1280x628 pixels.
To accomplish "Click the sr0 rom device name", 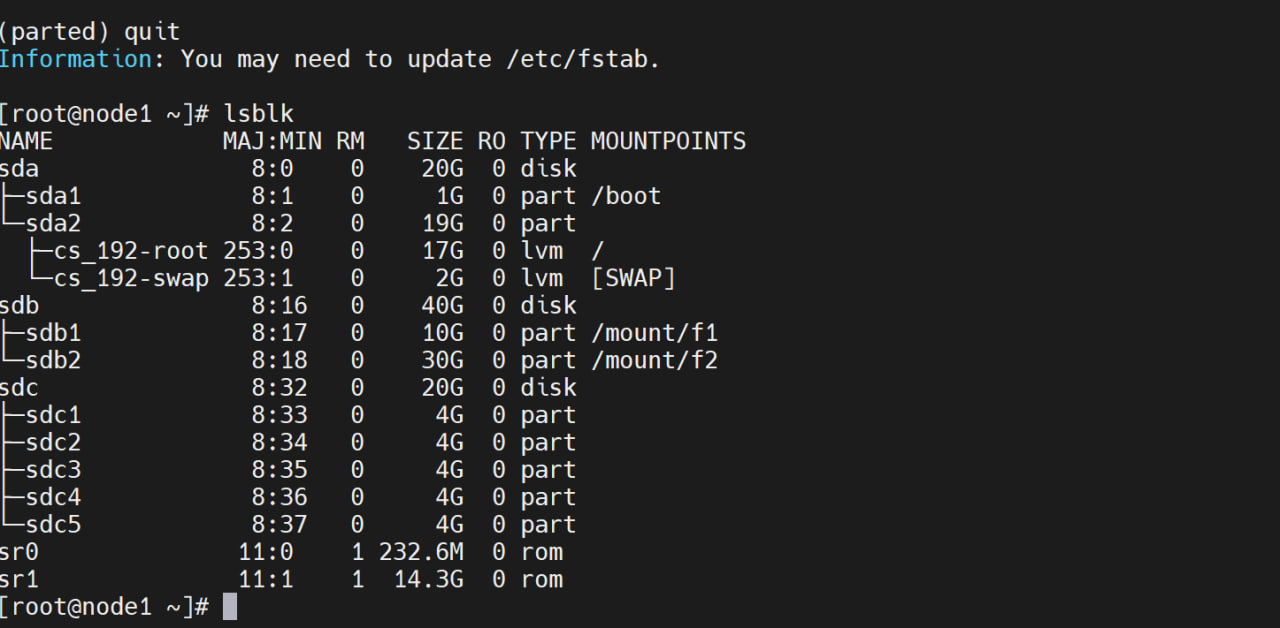I will (x=20, y=552).
